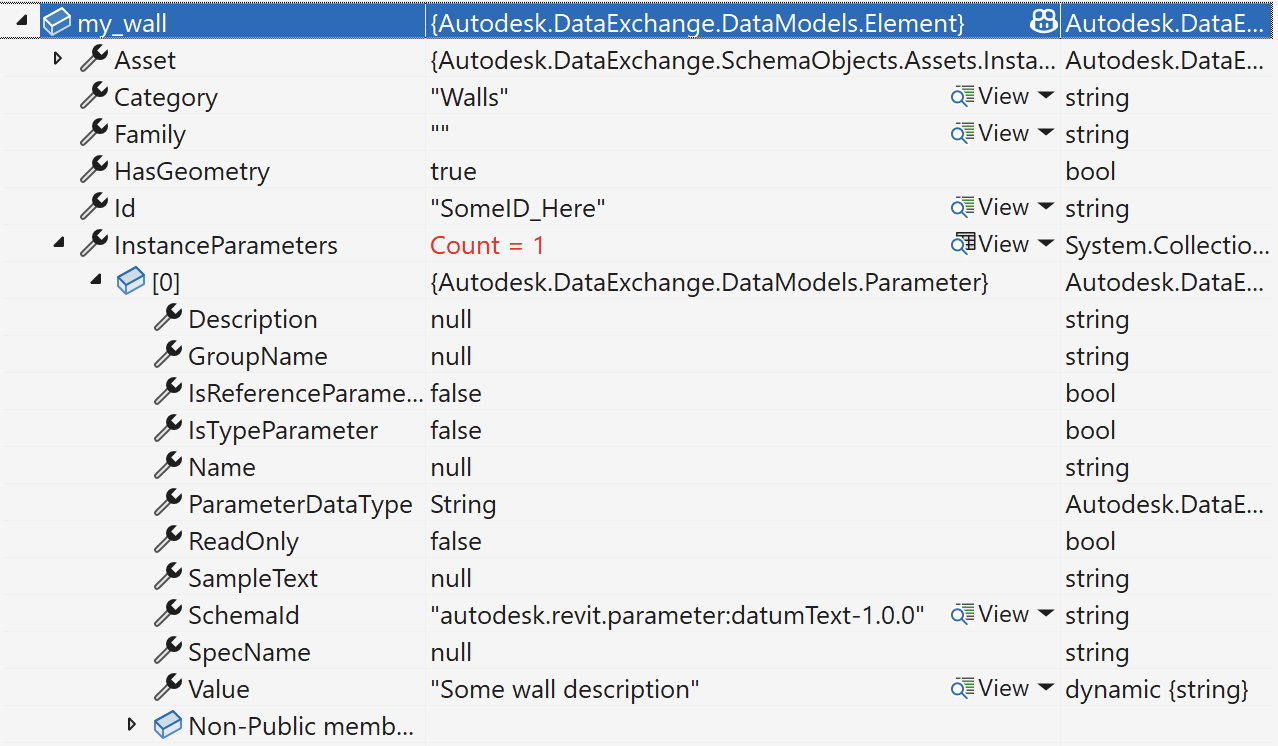Collapse the my_wall root node
The image size is (1278, 746).
coord(23,22)
